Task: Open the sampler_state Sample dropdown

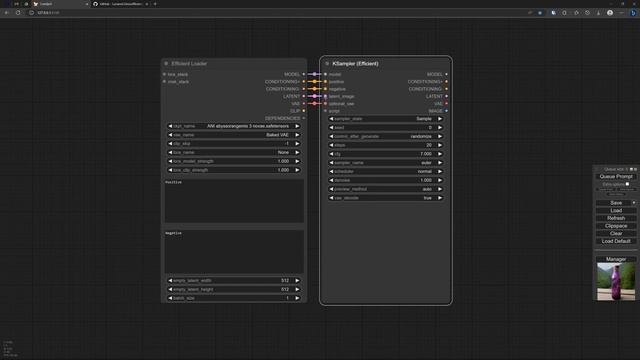Action: [x=386, y=119]
